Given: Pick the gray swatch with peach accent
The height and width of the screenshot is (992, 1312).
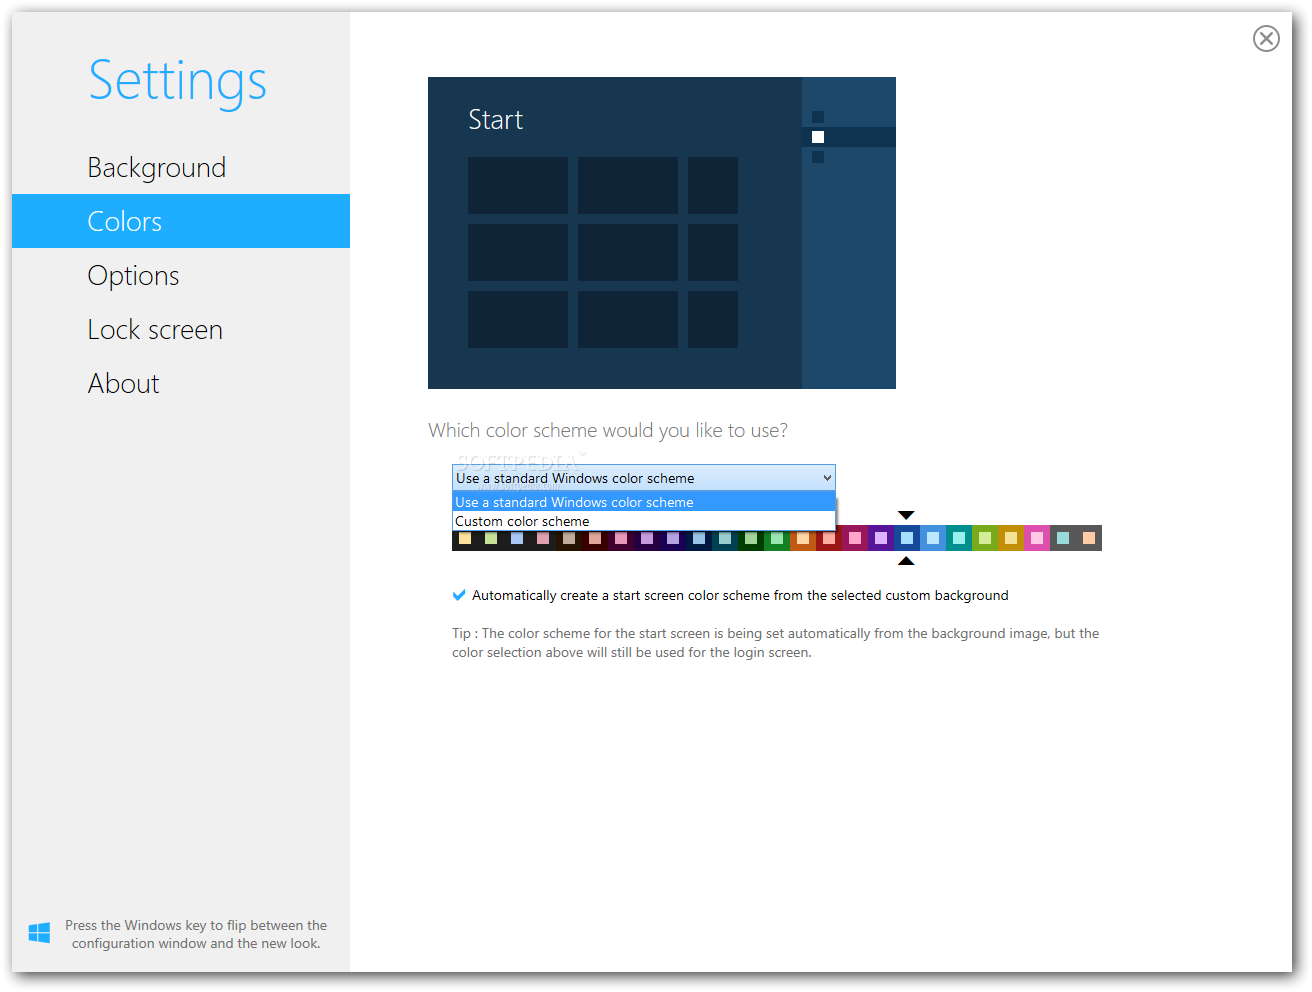Looking at the screenshot, I should click(1089, 538).
